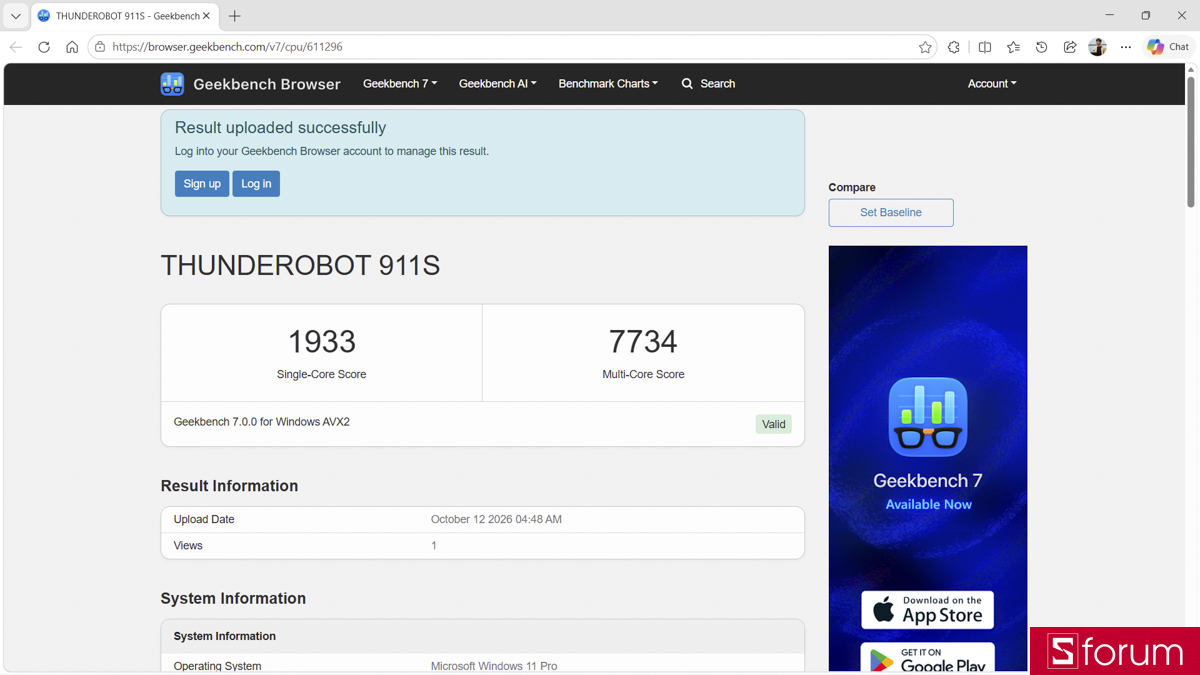Open new tab with plus icon
This screenshot has height=675, width=1200.
coord(235,16)
